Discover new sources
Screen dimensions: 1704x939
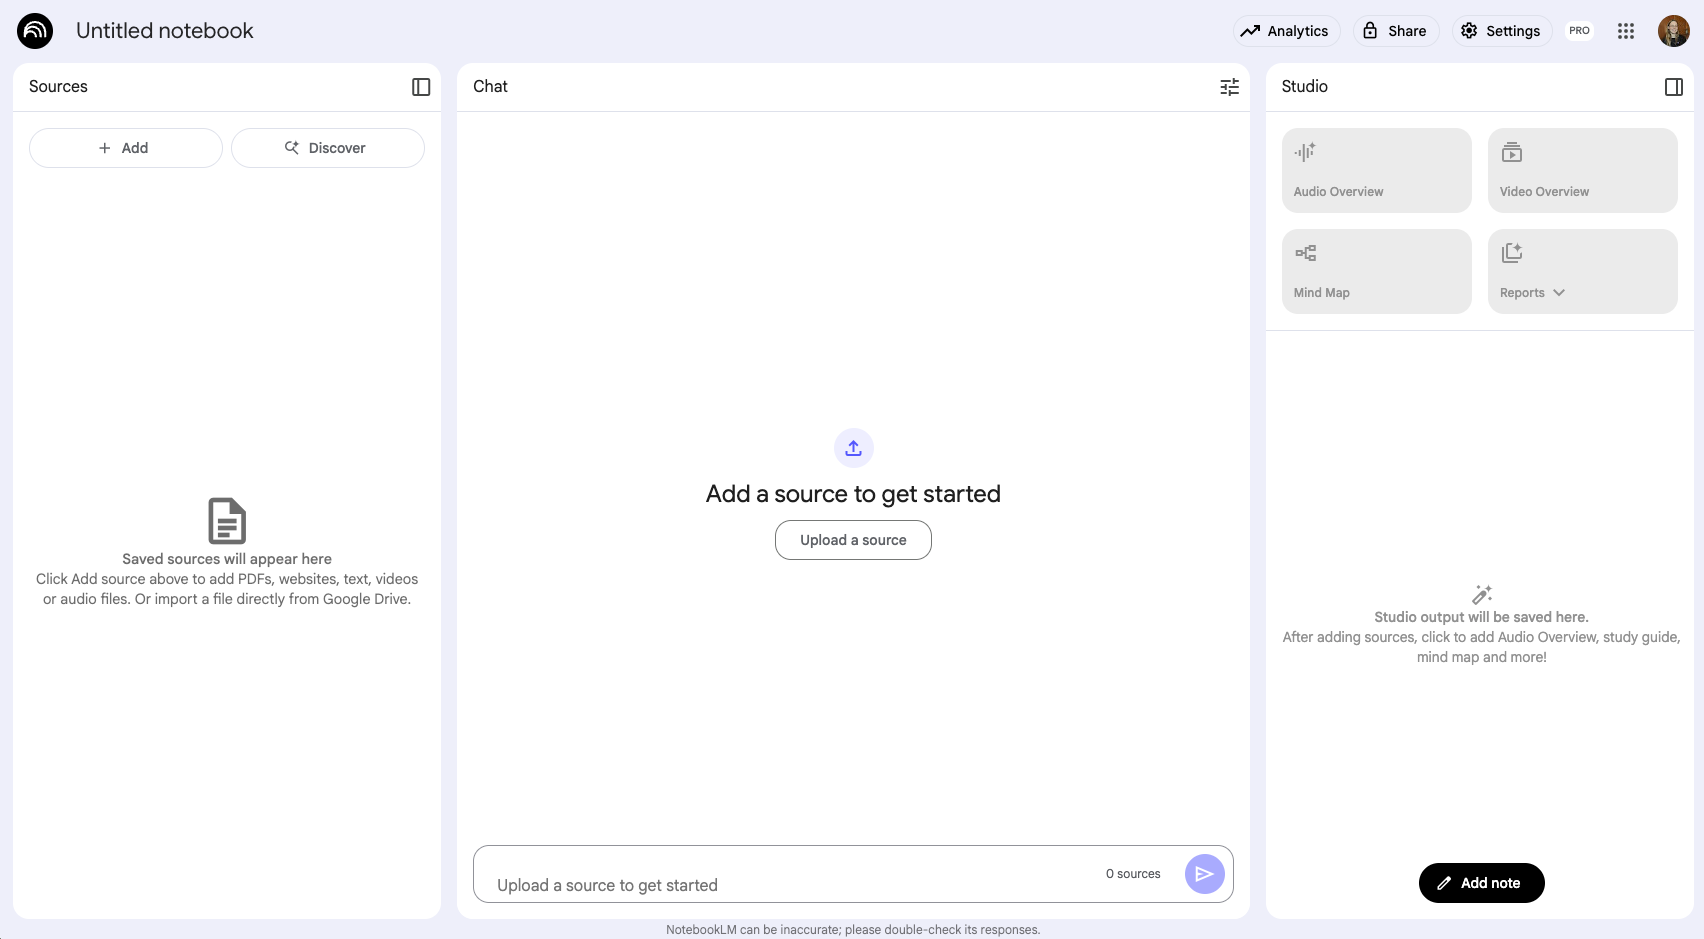point(327,148)
